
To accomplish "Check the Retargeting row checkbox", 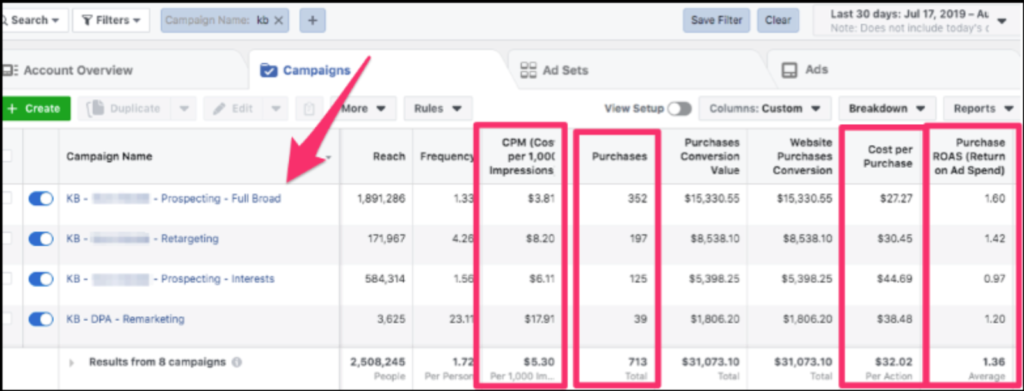I will (6, 239).
